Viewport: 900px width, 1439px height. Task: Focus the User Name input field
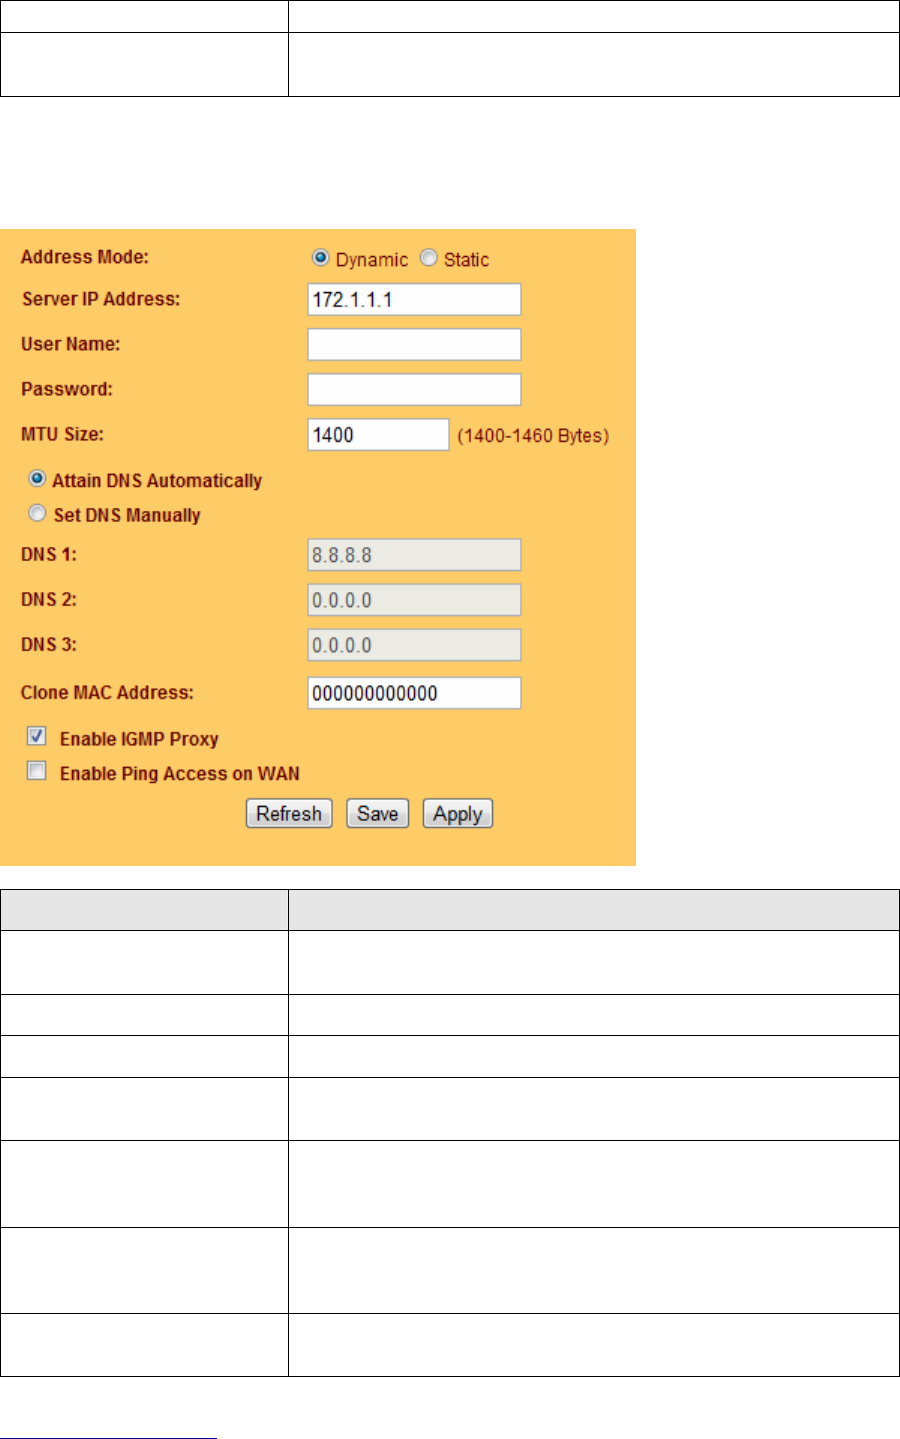pos(414,344)
